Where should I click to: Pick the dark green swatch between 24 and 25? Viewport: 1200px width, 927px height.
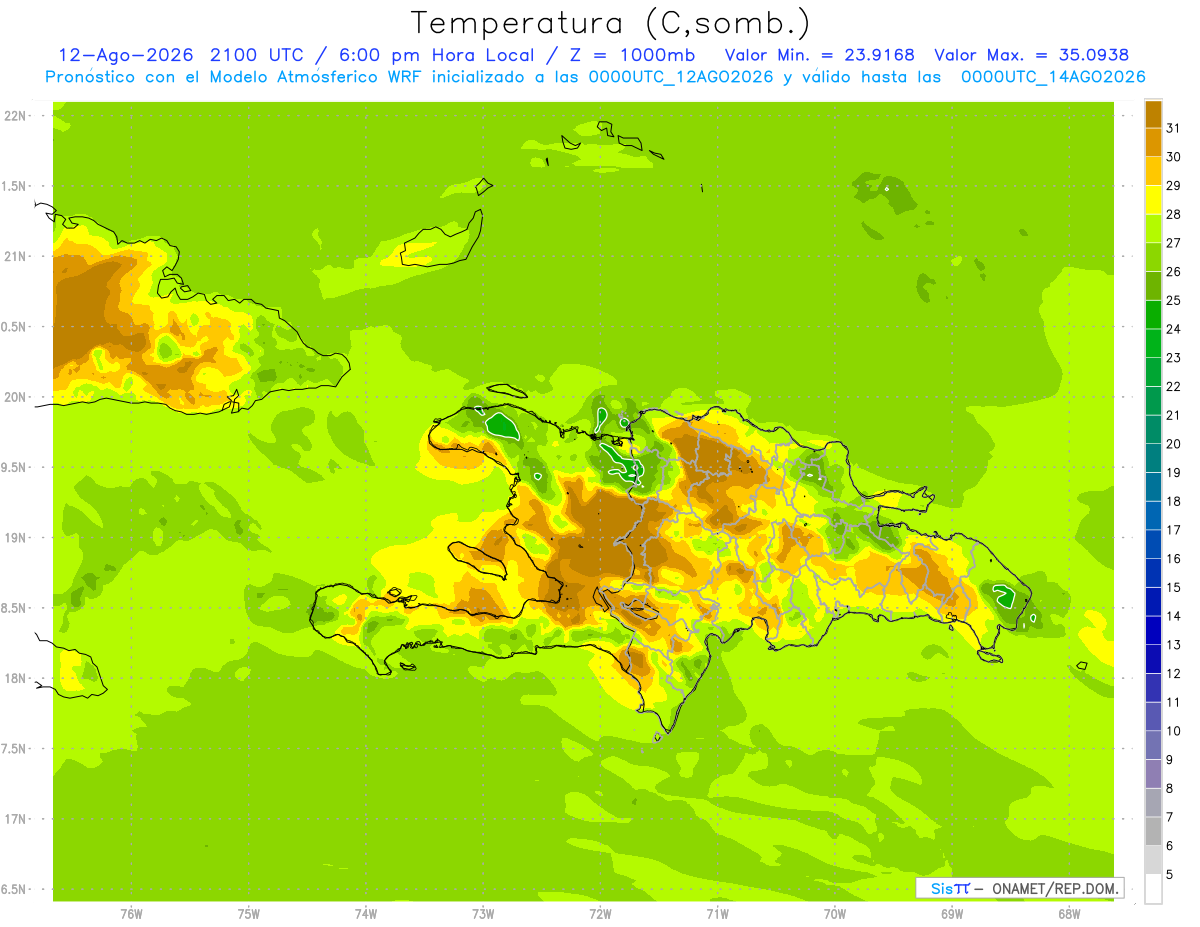pos(1153,314)
